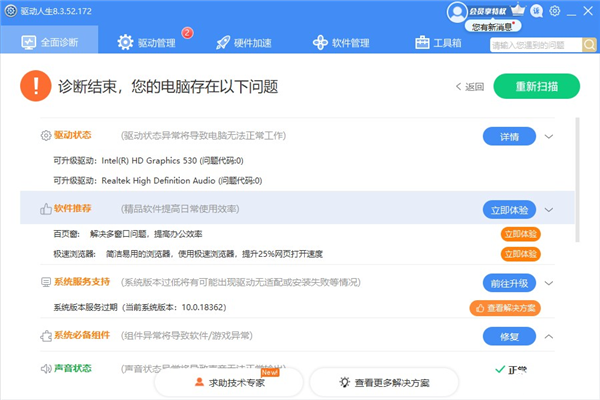Click the 声音状态 speaker icon
The width and height of the screenshot is (600, 400).
[46, 369]
